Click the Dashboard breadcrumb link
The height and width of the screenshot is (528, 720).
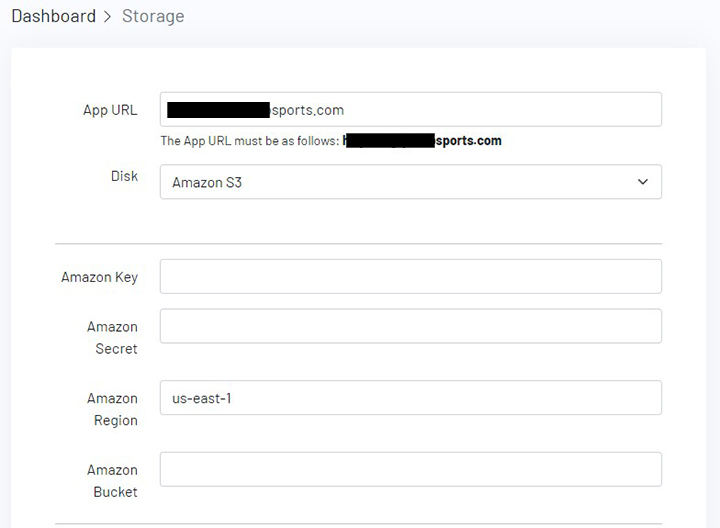(x=53, y=16)
